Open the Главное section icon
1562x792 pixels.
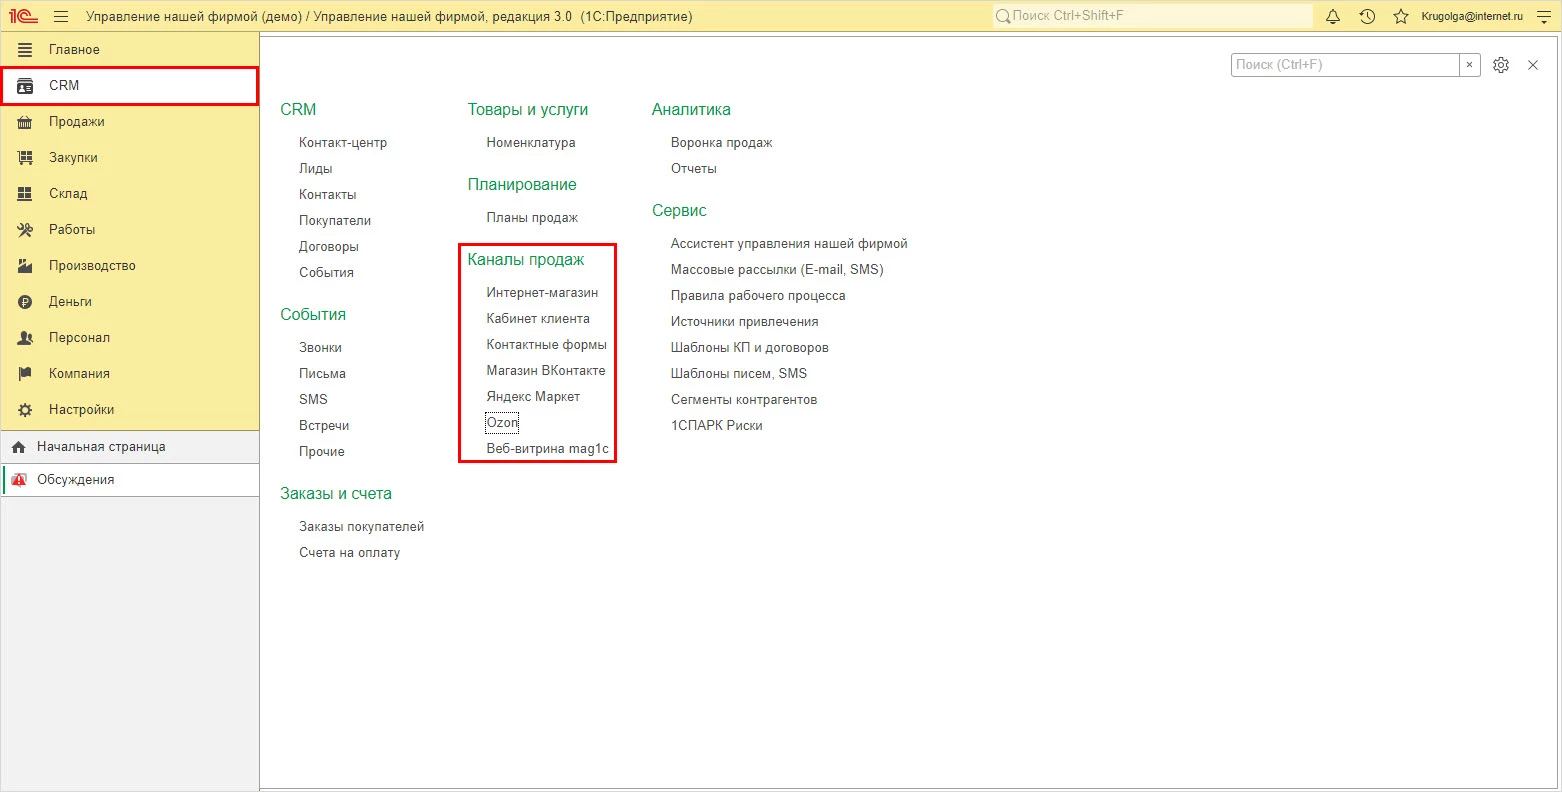click(26, 50)
